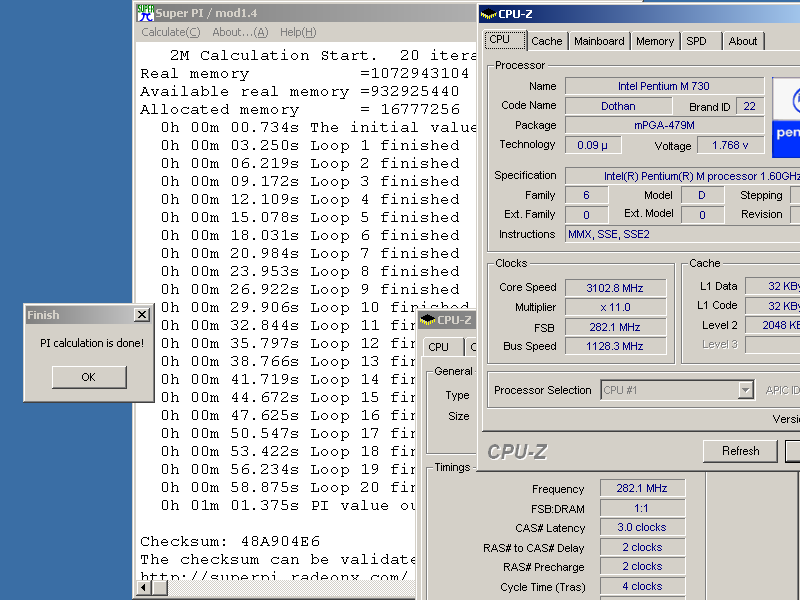Screen dimensions: 800x600
Task: Switch to the Cache tab in CPU-Z
Action: click(546, 41)
